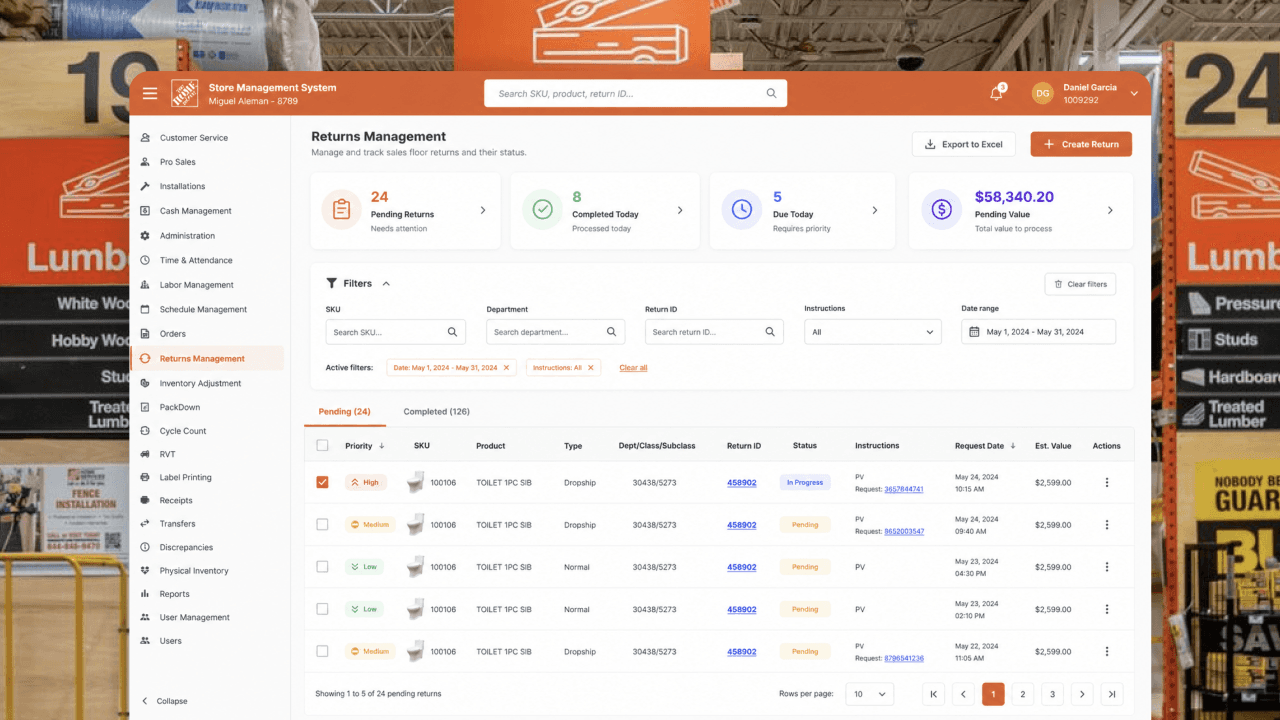Click the DG user avatar

(1043, 93)
